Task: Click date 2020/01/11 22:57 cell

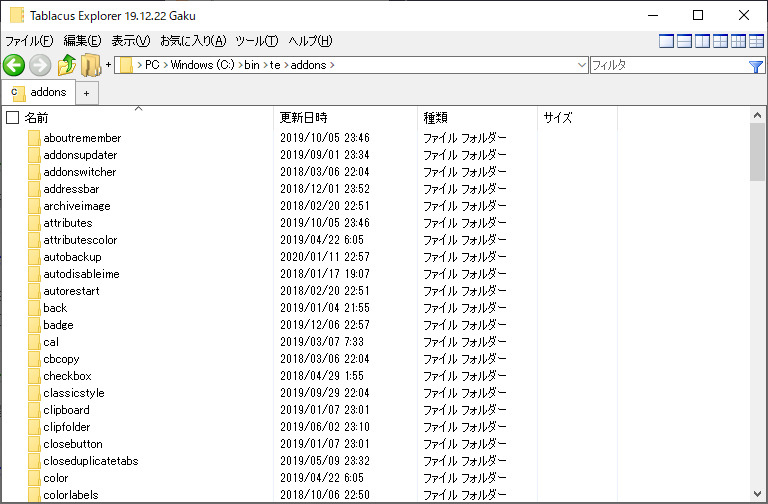Action: tap(325, 257)
